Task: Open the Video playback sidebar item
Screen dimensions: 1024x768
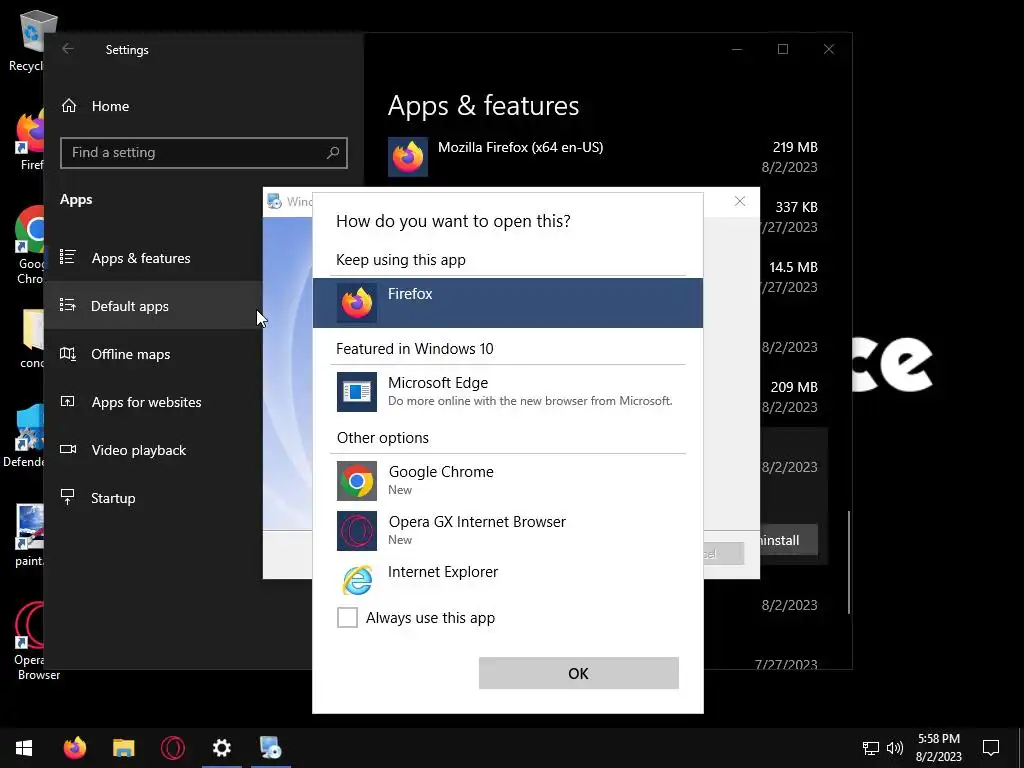Action: click(x=153, y=450)
